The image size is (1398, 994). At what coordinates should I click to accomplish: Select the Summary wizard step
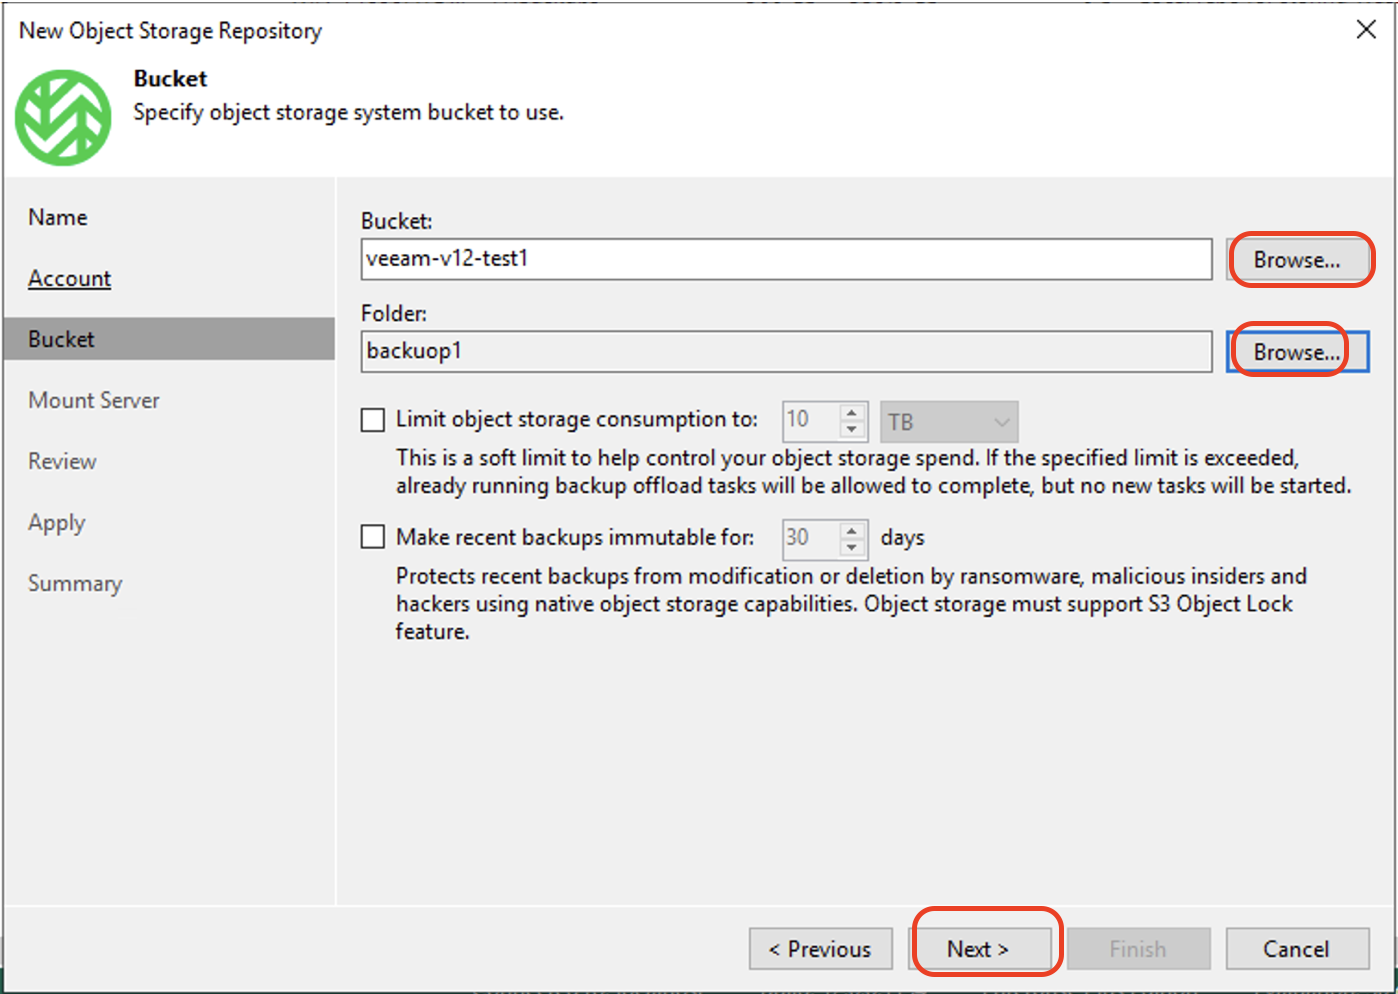click(75, 583)
